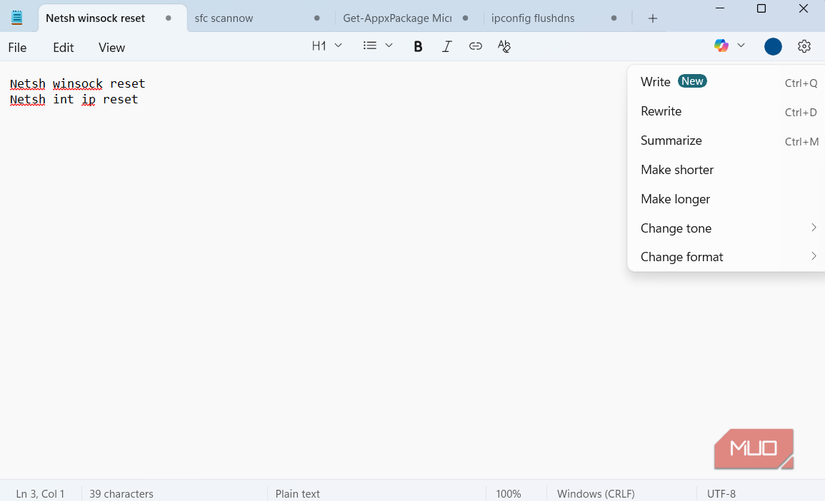Click the blue account profile circle
This screenshot has height=501, width=825.
click(773, 46)
